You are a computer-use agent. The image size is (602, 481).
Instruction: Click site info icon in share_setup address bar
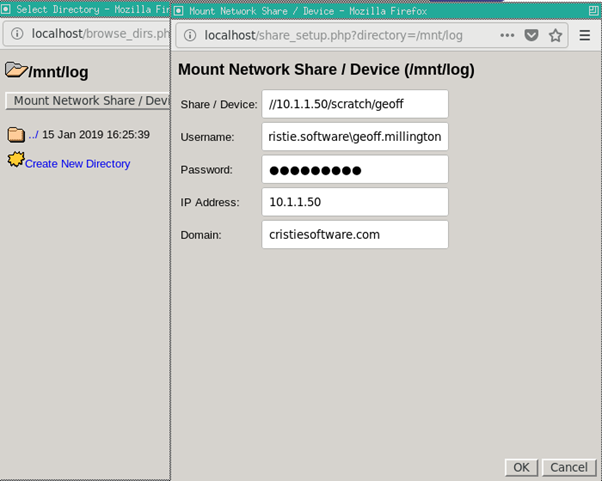click(x=190, y=35)
